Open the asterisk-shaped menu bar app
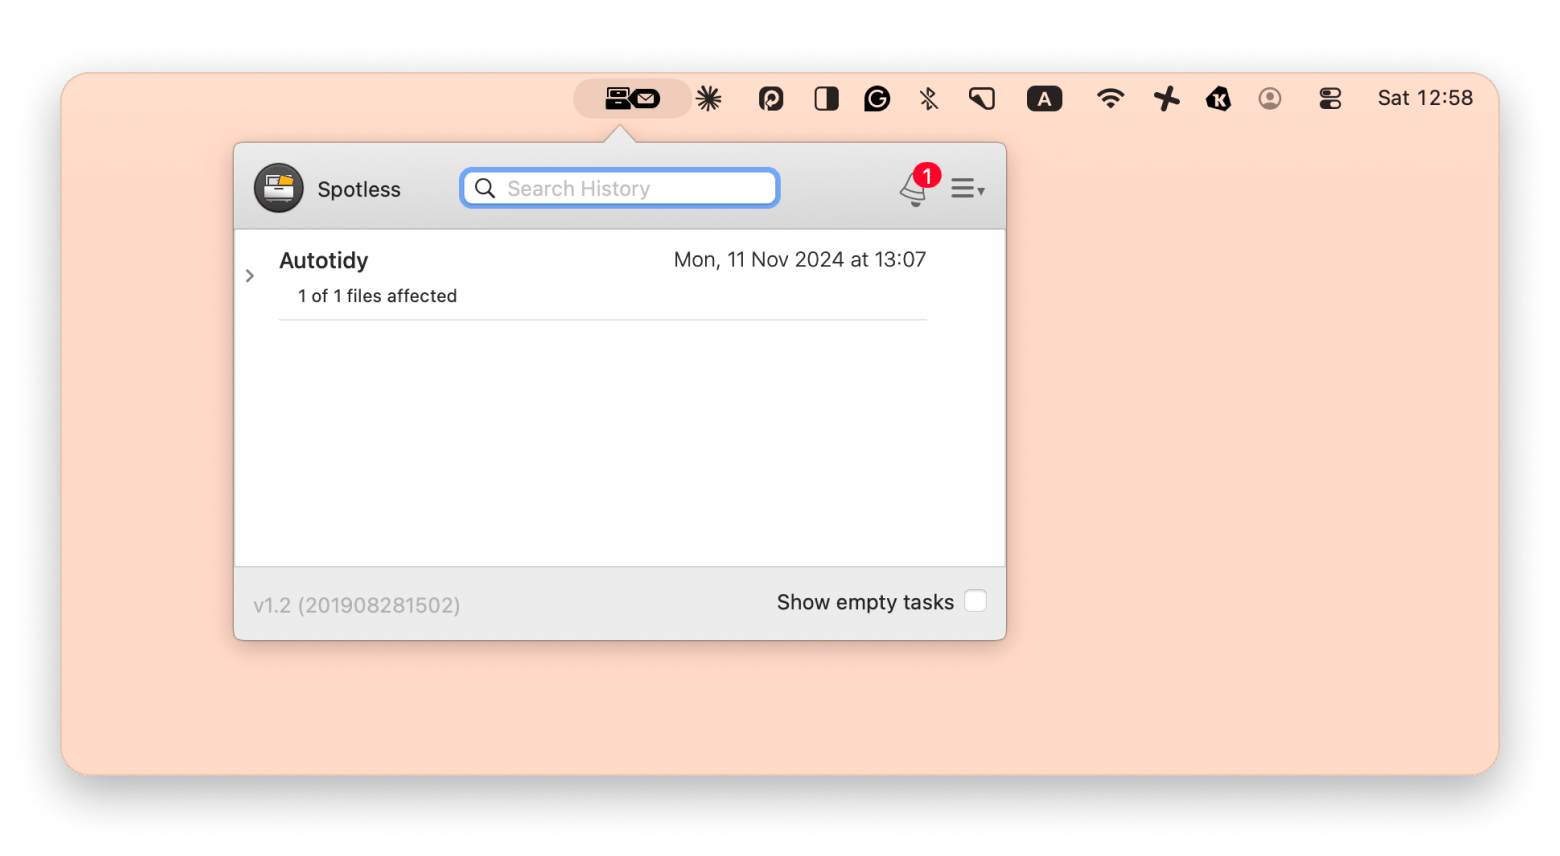Screen dimensions: 1560x856 709,98
